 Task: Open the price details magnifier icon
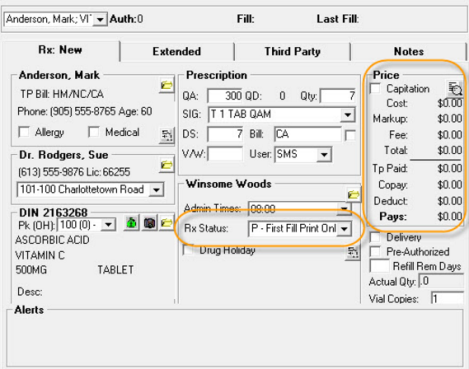click(x=455, y=89)
